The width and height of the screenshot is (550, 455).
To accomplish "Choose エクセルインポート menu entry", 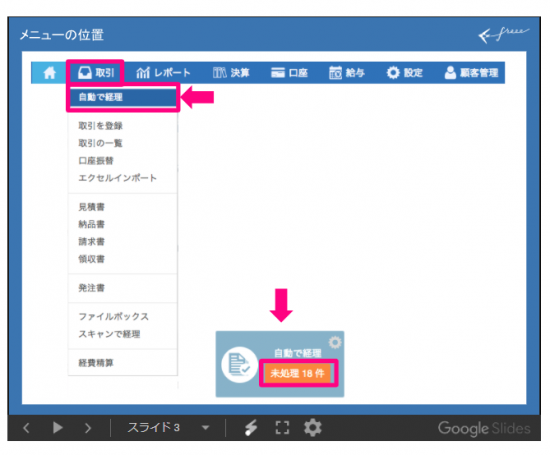I will (x=117, y=178).
